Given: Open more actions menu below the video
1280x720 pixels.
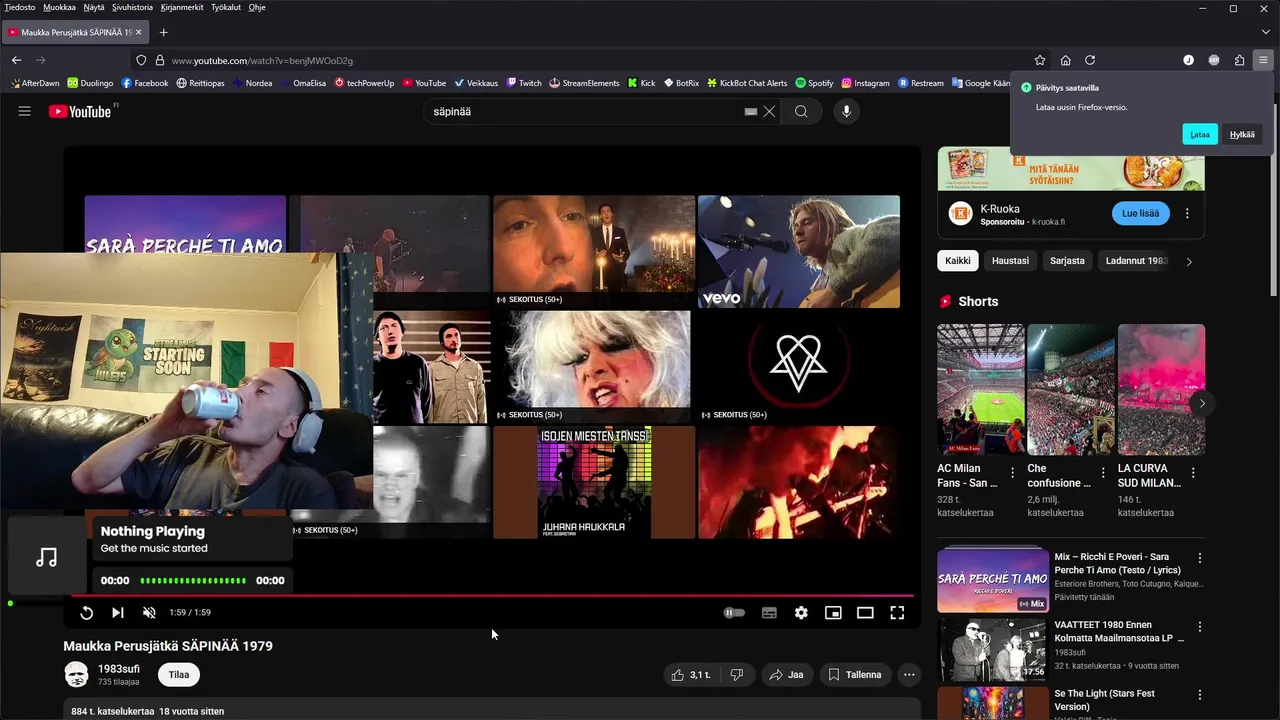Looking at the screenshot, I should [x=909, y=675].
